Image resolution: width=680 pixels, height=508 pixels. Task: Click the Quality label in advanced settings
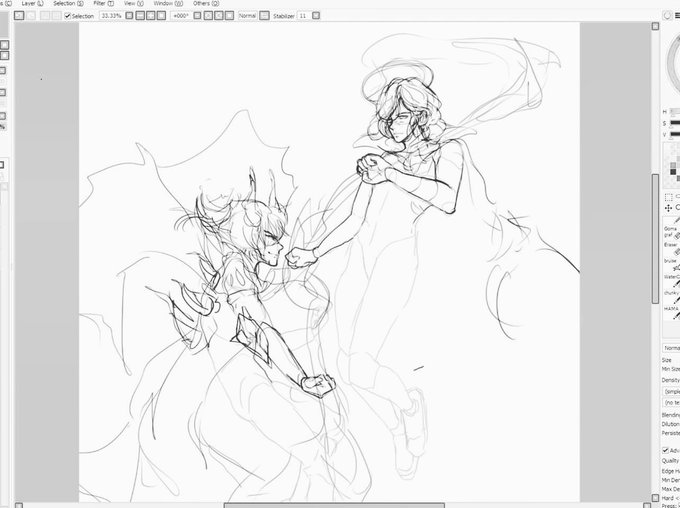pyautogui.click(x=670, y=461)
